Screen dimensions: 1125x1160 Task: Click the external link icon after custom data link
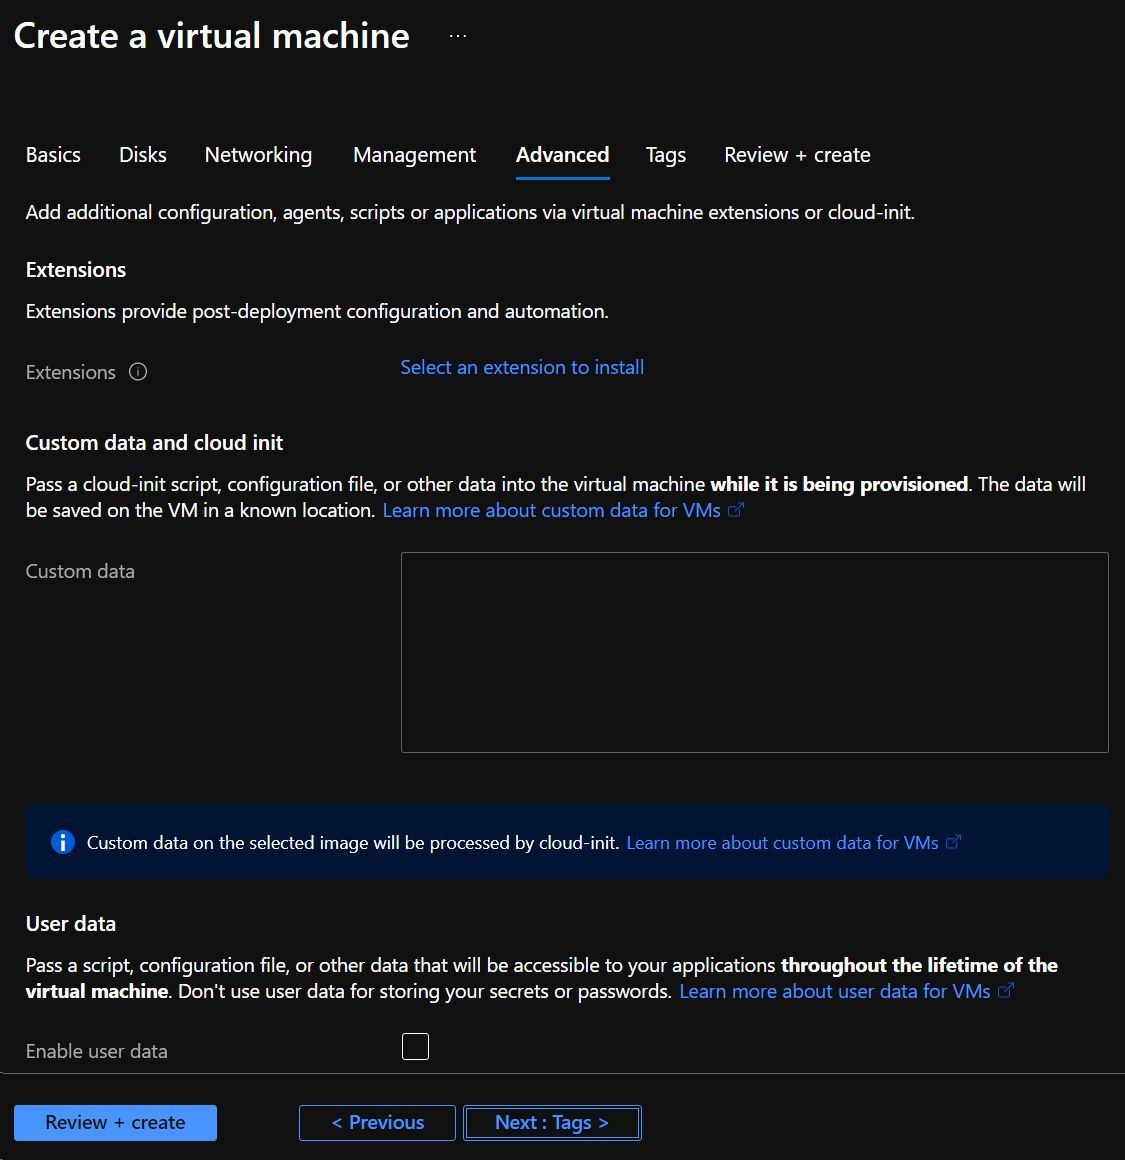pos(737,510)
